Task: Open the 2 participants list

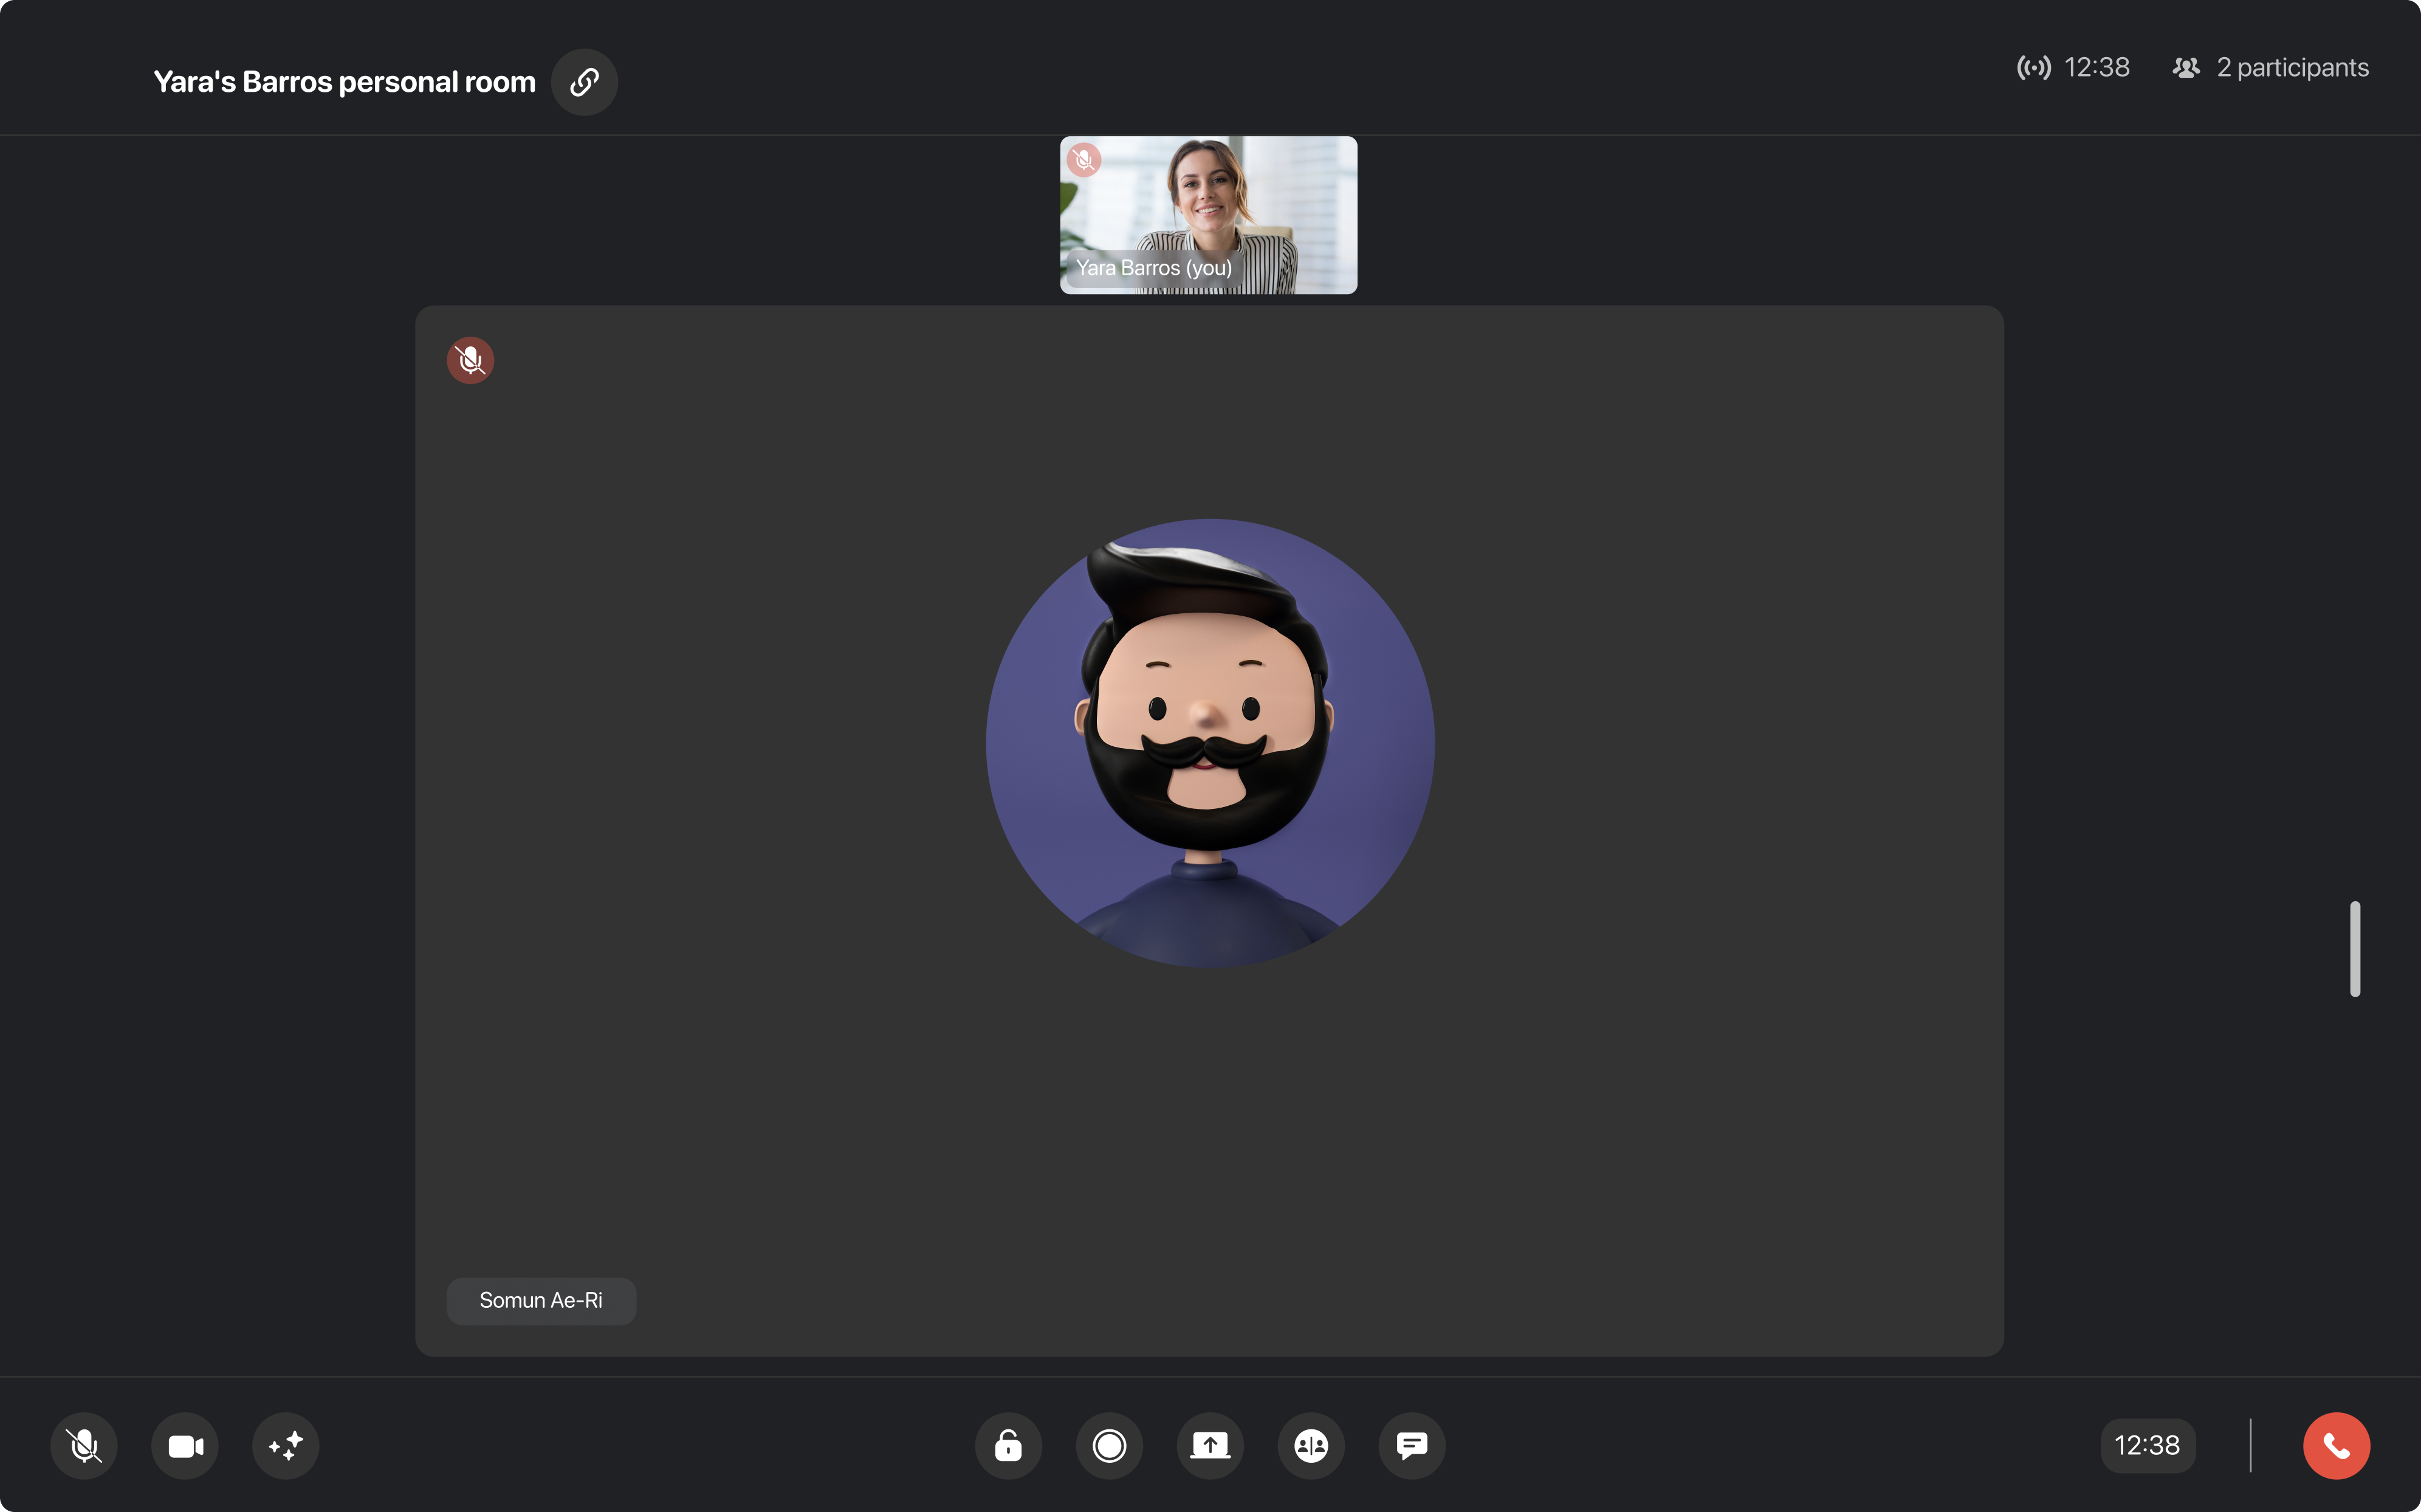Action: pos(2292,67)
